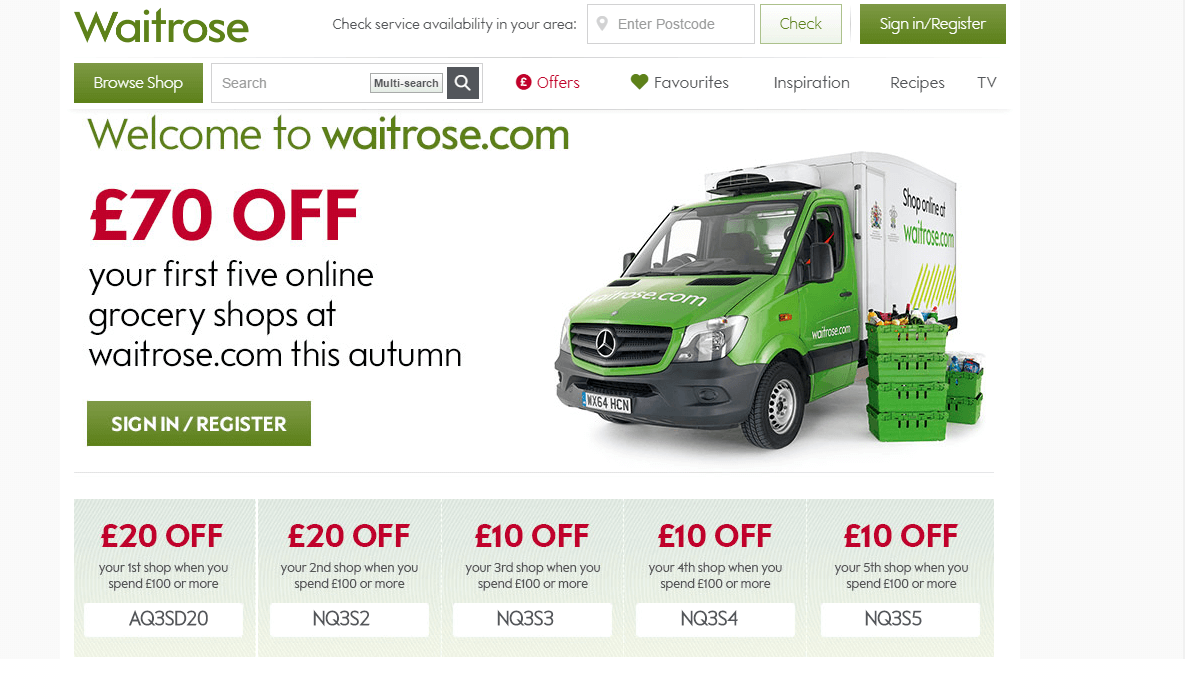
Task: Select the NQ3S2 voucher code box
Action: point(349,619)
